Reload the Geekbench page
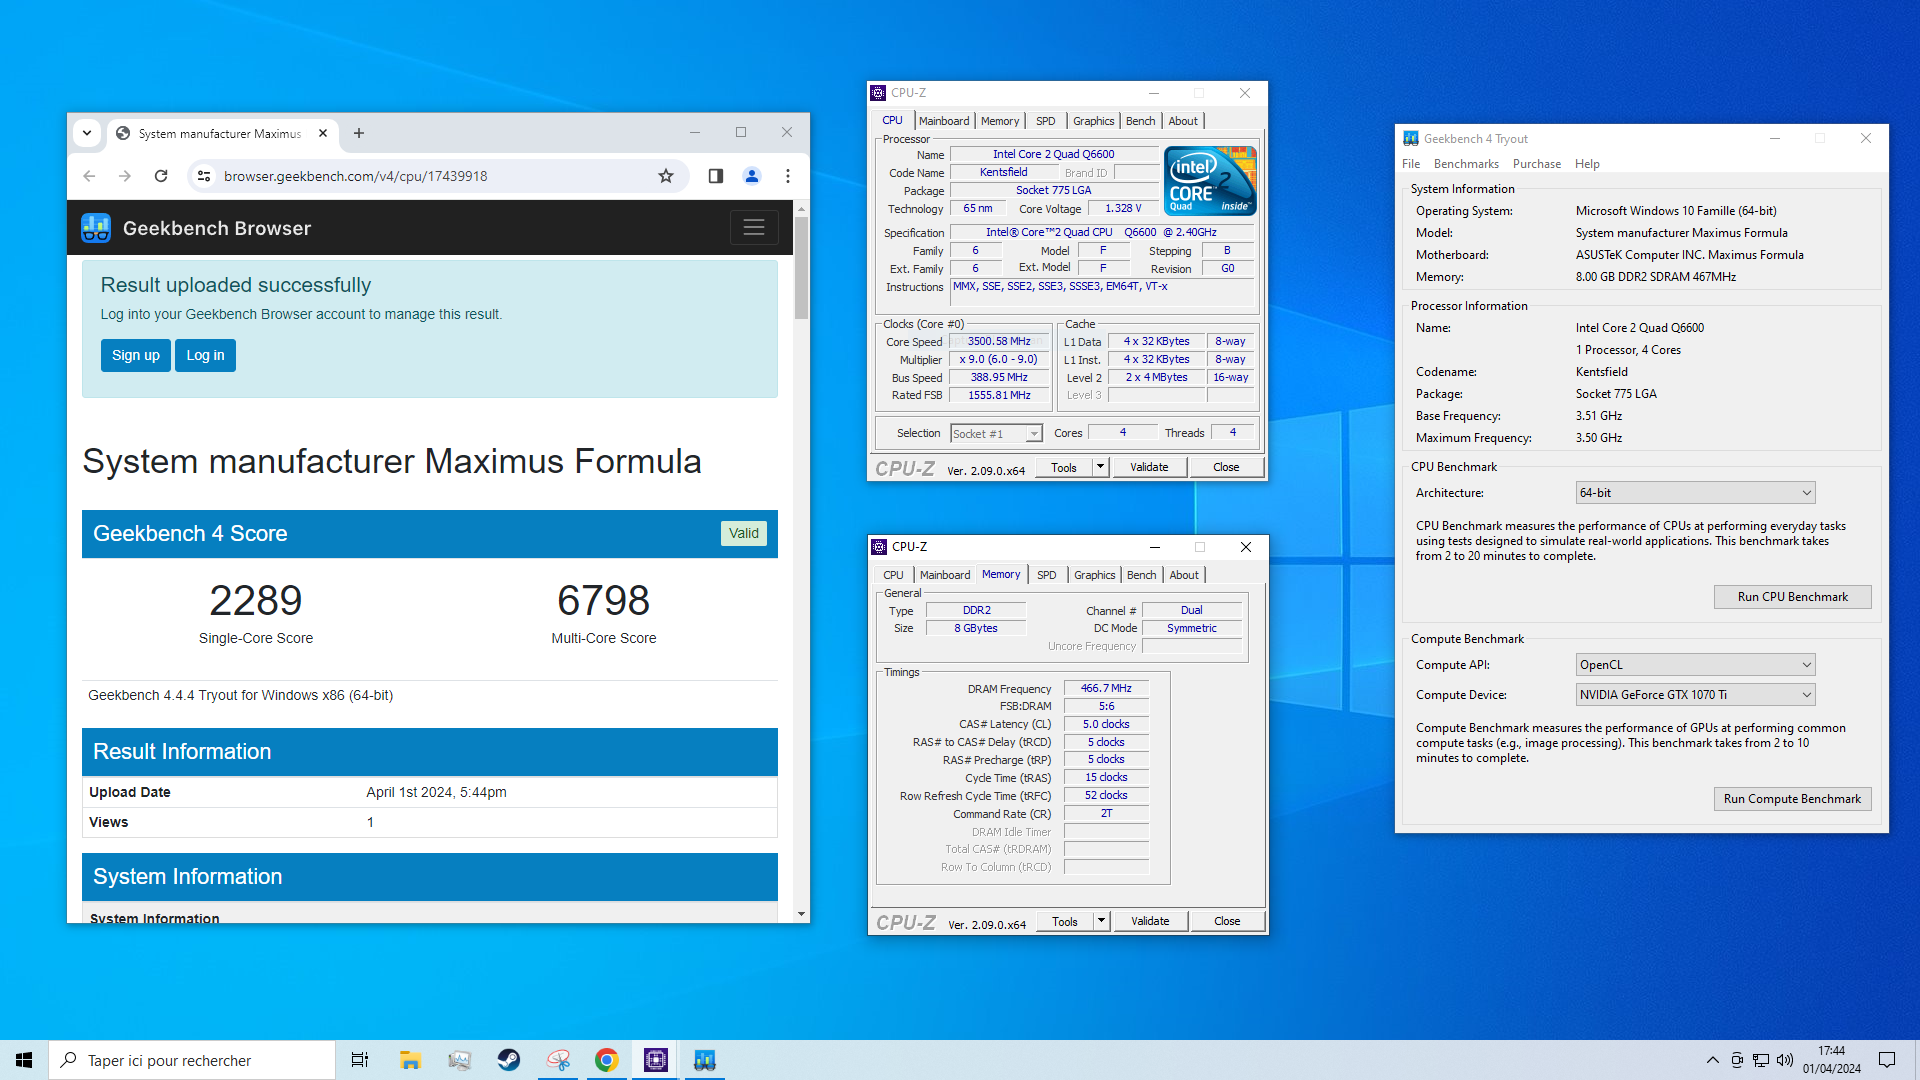1920x1080 pixels. click(x=161, y=176)
